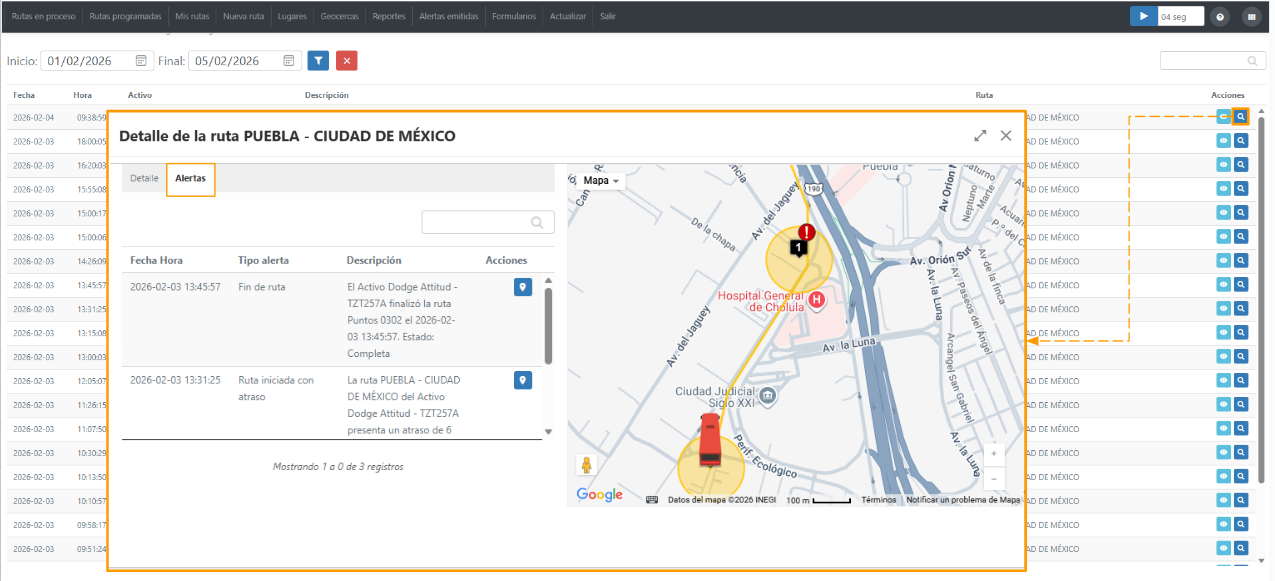Open the calendar picker for Final date
Viewport: 1275px width, 581px height.
click(289, 61)
